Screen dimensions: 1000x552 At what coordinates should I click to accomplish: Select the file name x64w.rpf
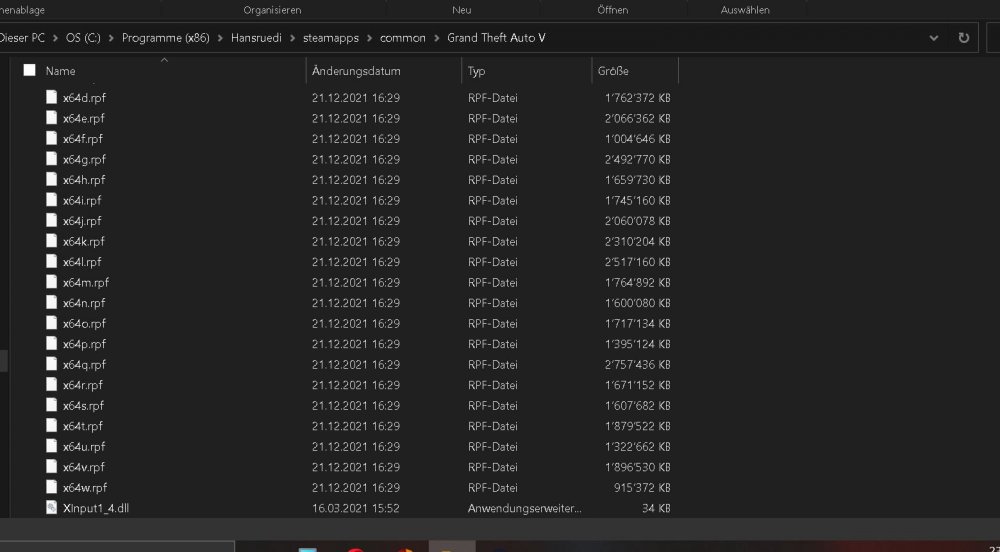click(85, 488)
